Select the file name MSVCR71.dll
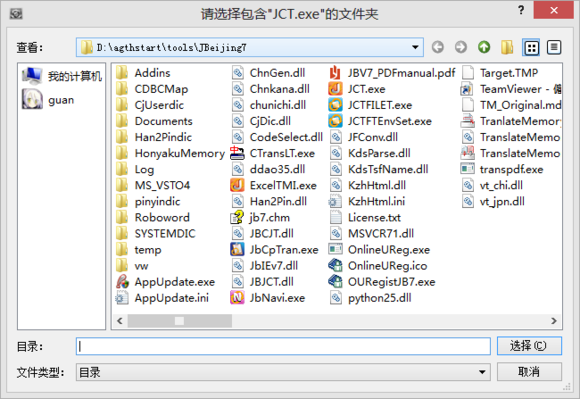This screenshot has width=580, height=399. [381, 234]
